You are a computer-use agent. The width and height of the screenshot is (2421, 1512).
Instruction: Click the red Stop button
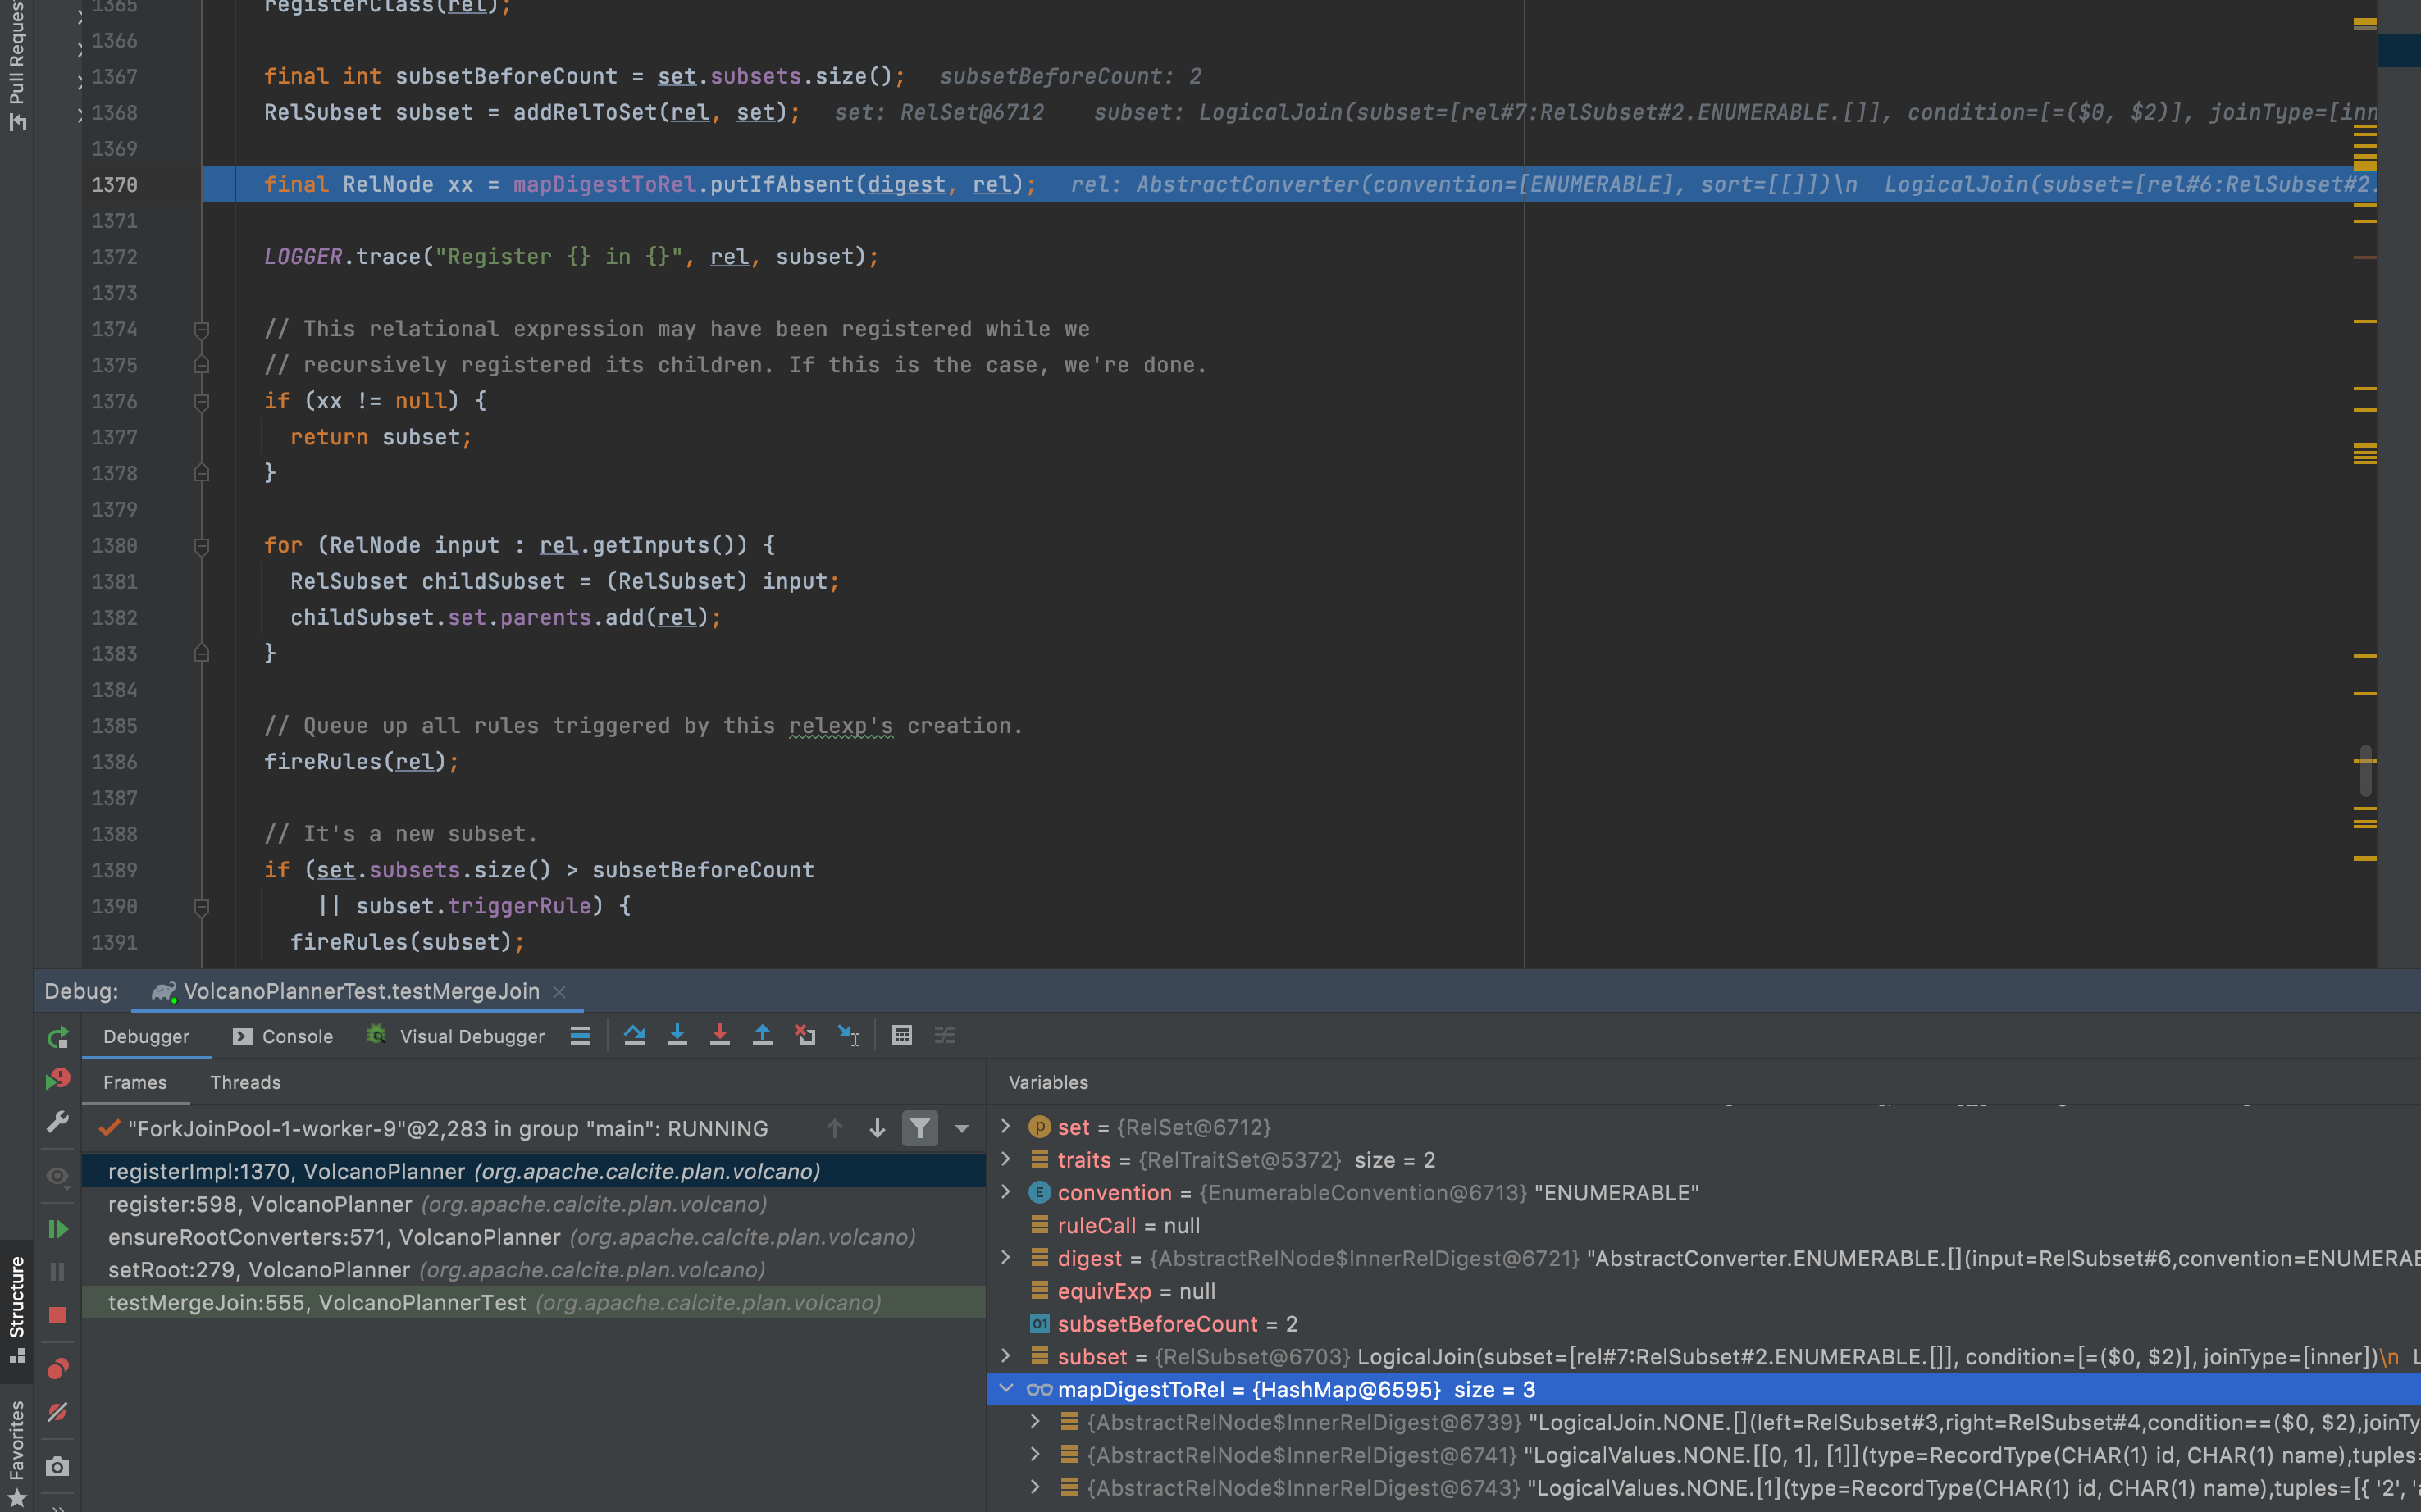[x=57, y=1315]
